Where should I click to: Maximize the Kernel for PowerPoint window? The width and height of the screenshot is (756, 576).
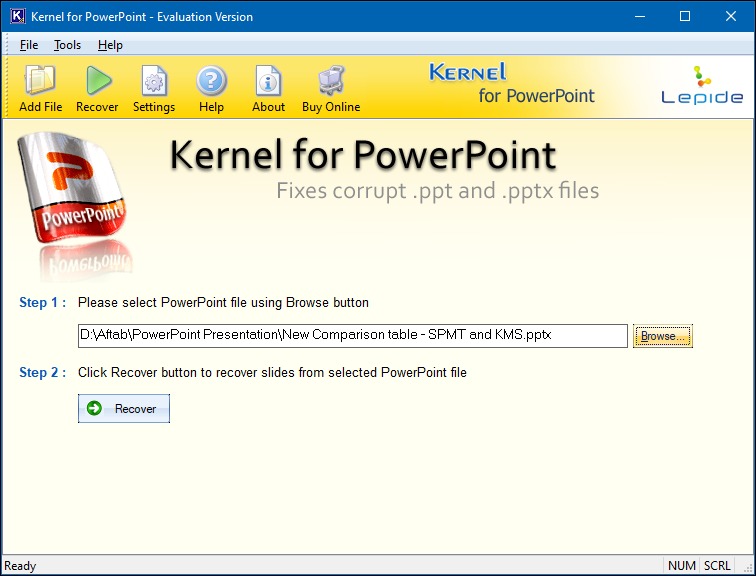[685, 16]
